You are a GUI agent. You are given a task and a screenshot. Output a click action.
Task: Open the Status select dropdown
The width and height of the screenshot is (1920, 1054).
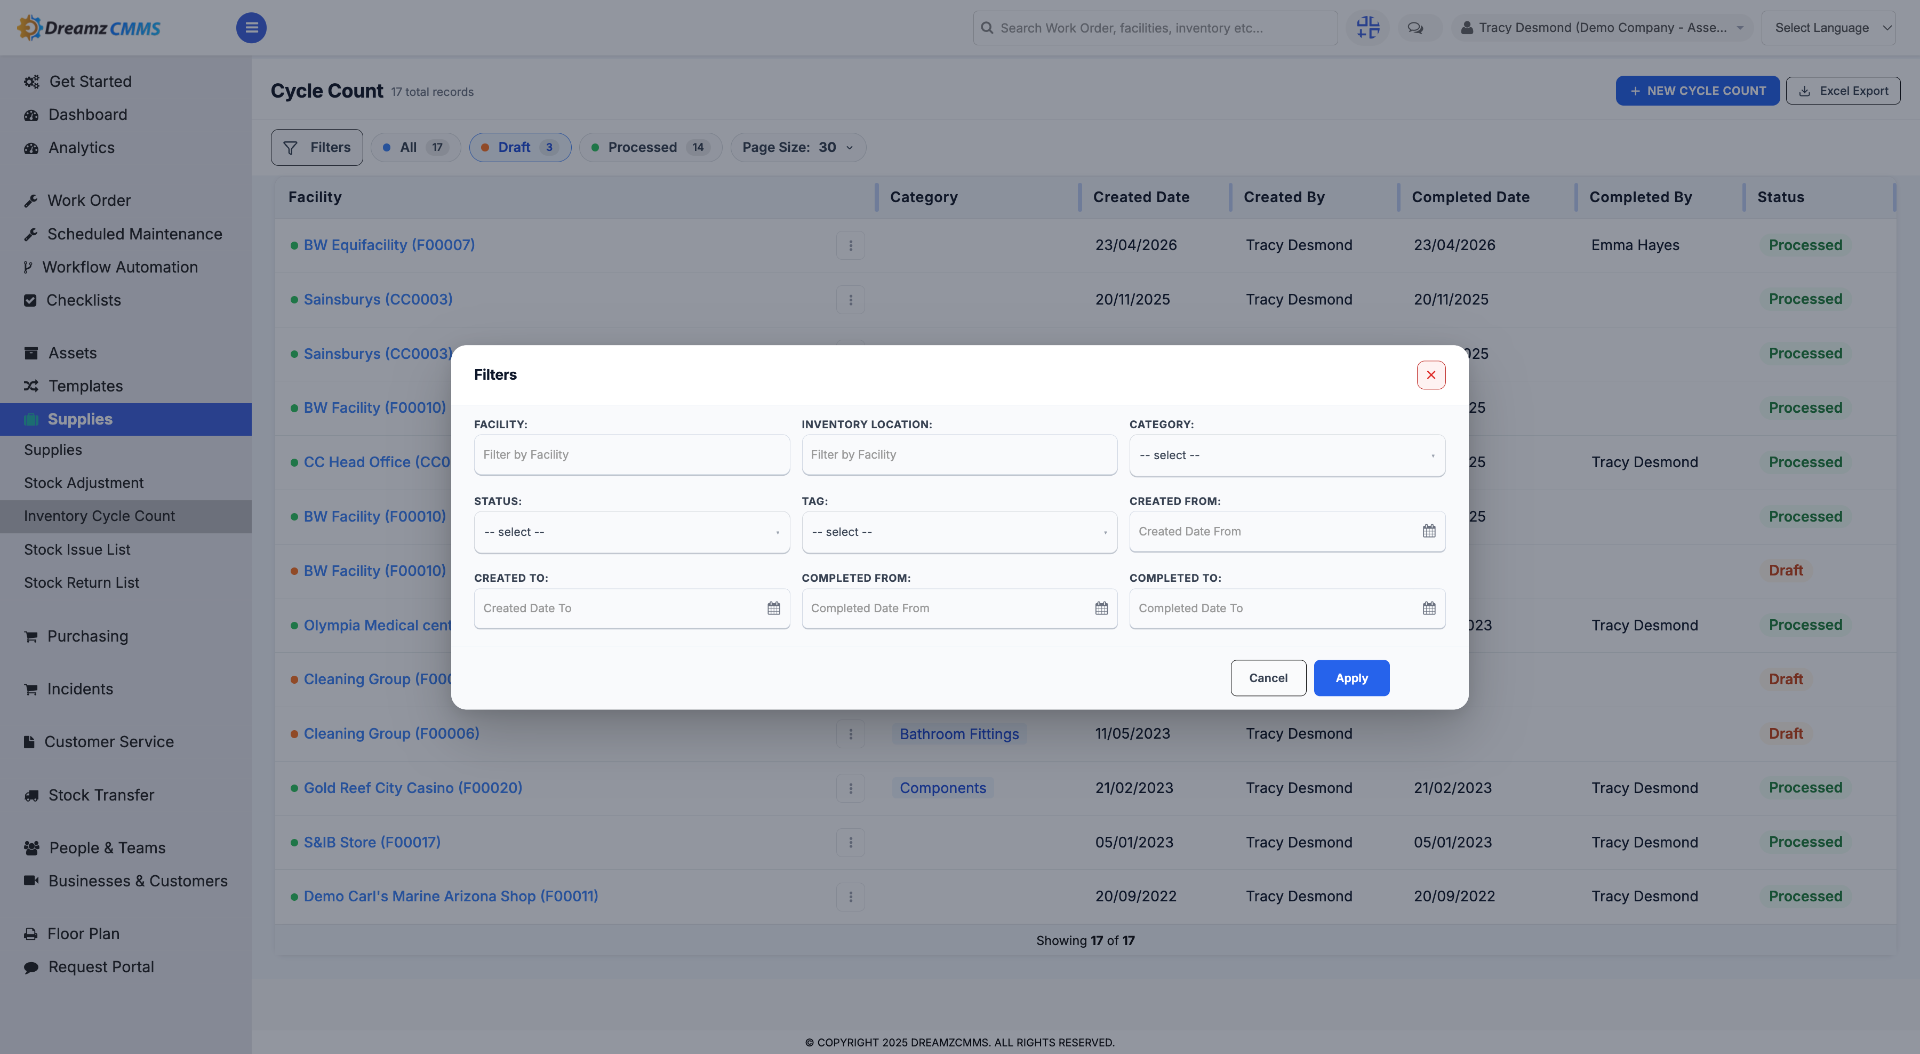point(632,532)
